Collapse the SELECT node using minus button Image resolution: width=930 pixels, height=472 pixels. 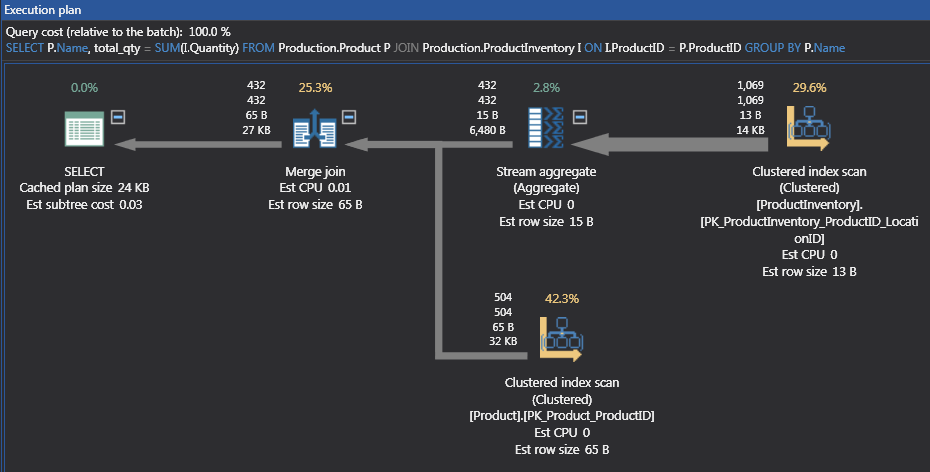coord(117,116)
